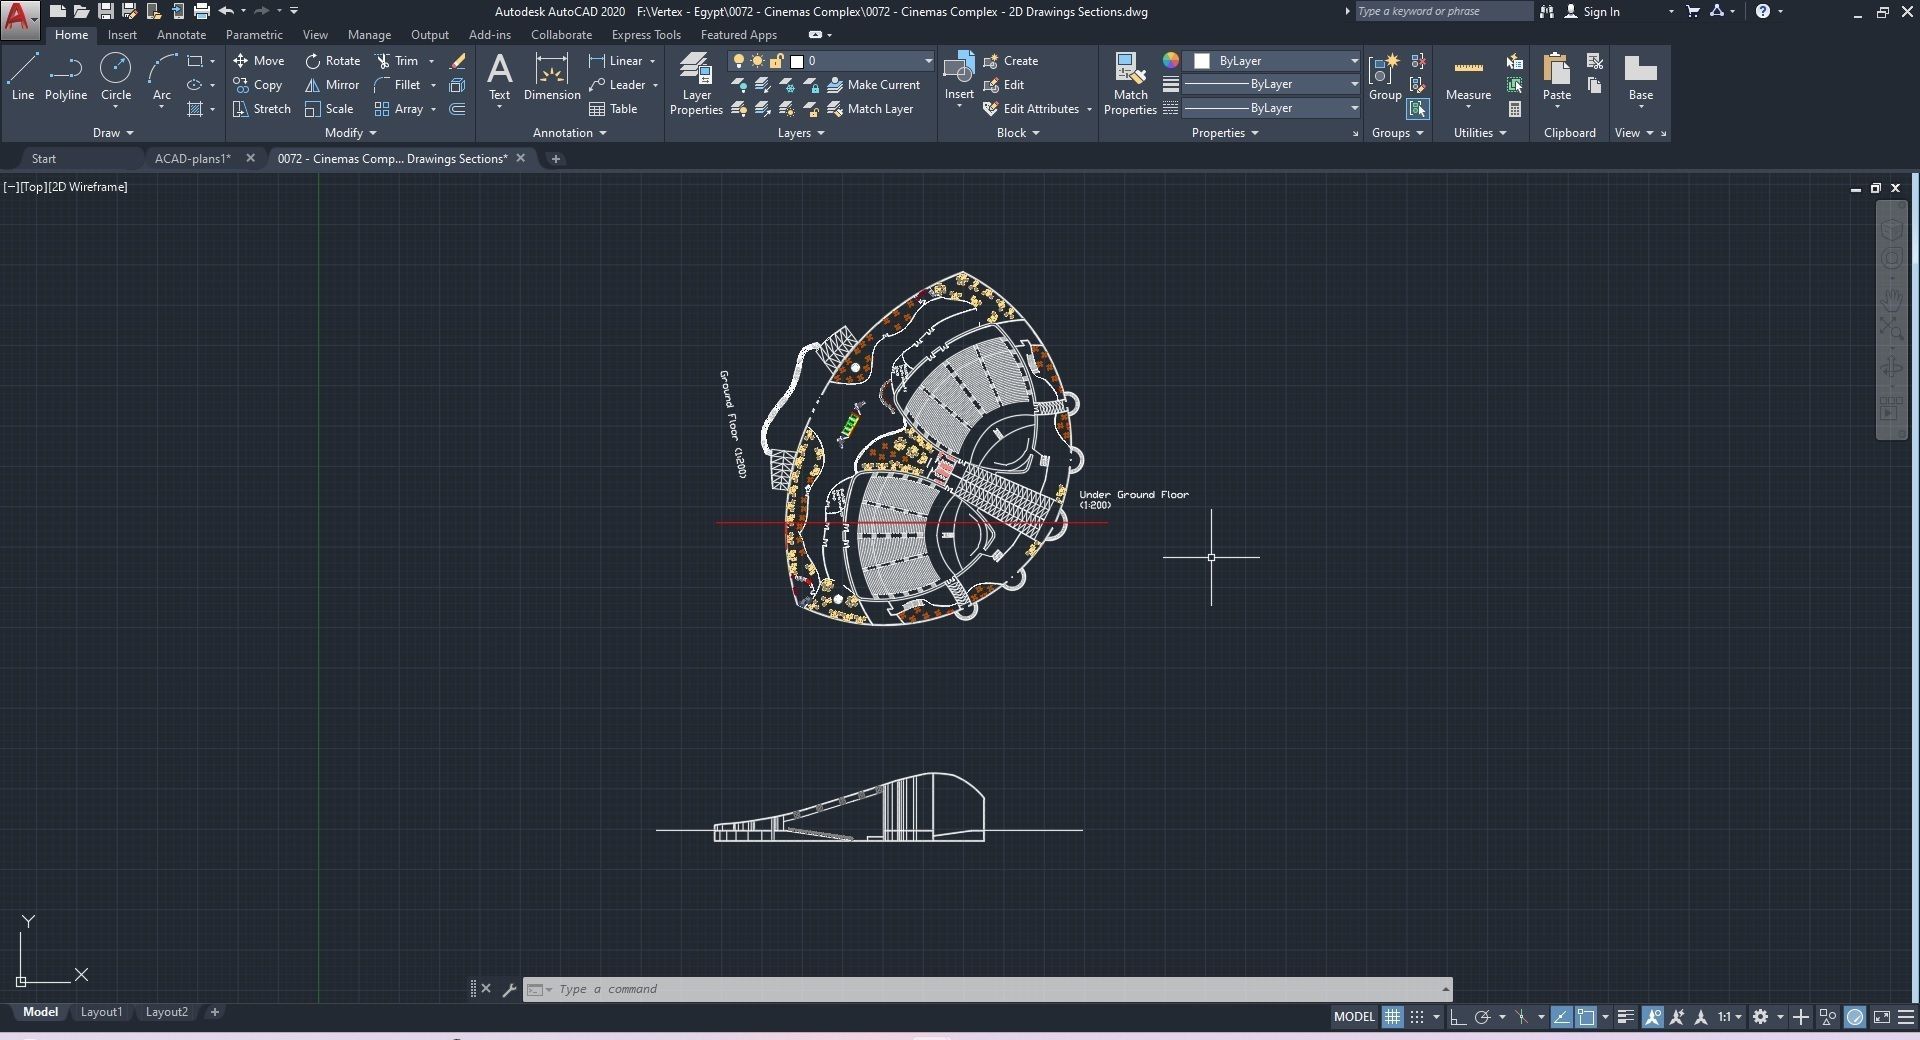This screenshot has height=1040, width=1920.
Task: Activate the Rotate command
Action: pyautogui.click(x=332, y=61)
